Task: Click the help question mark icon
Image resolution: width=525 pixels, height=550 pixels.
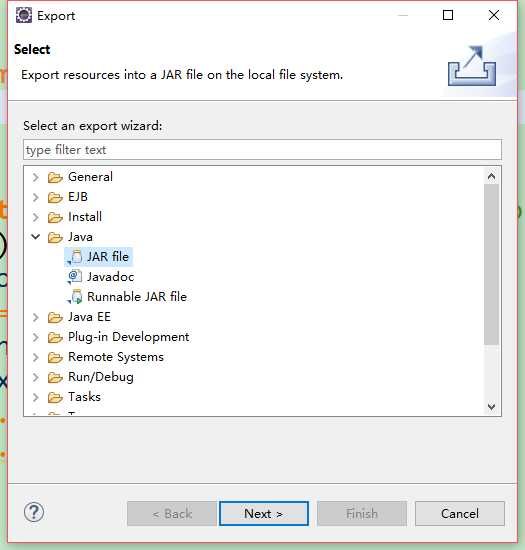Action: (34, 512)
